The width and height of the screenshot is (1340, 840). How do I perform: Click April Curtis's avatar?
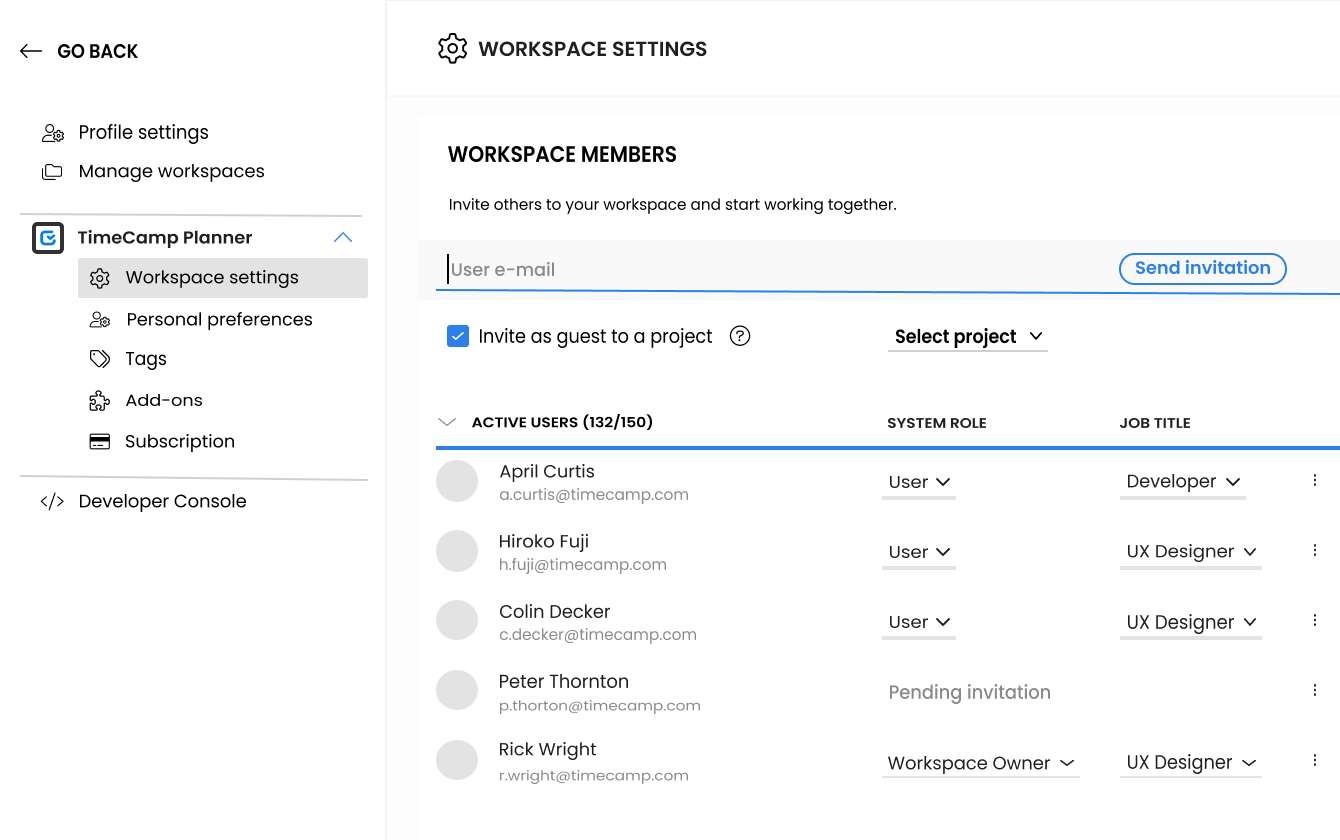point(457,481)
